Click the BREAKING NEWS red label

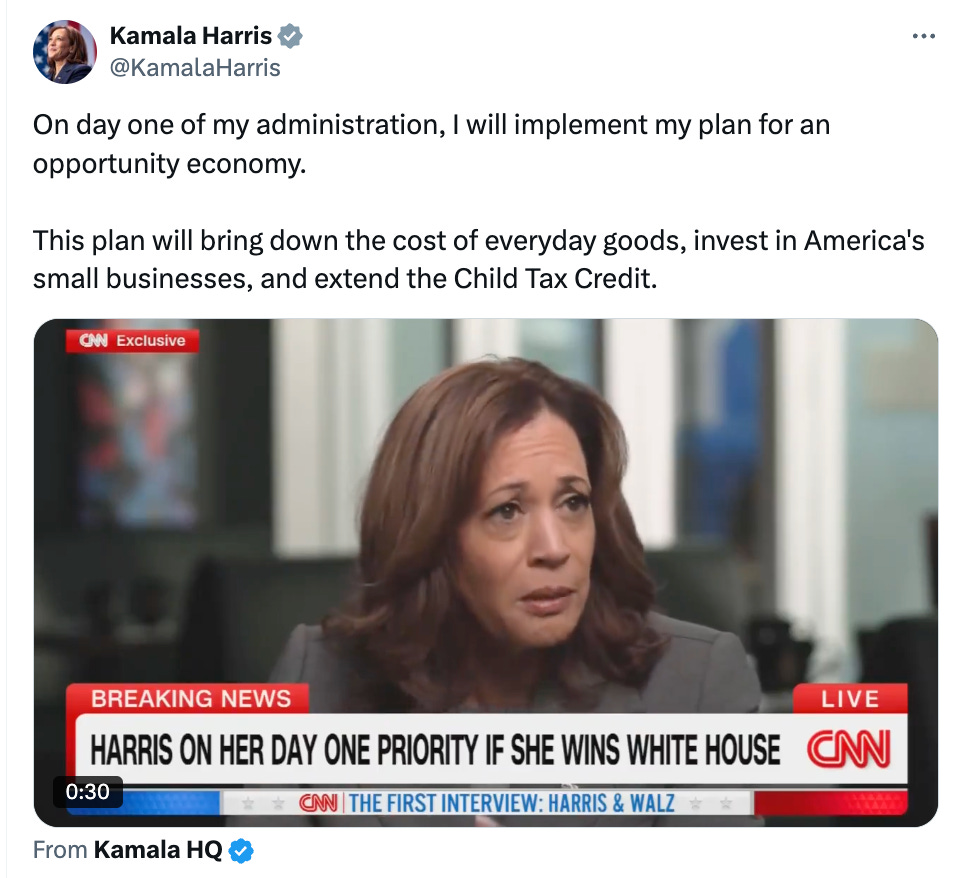191,698
